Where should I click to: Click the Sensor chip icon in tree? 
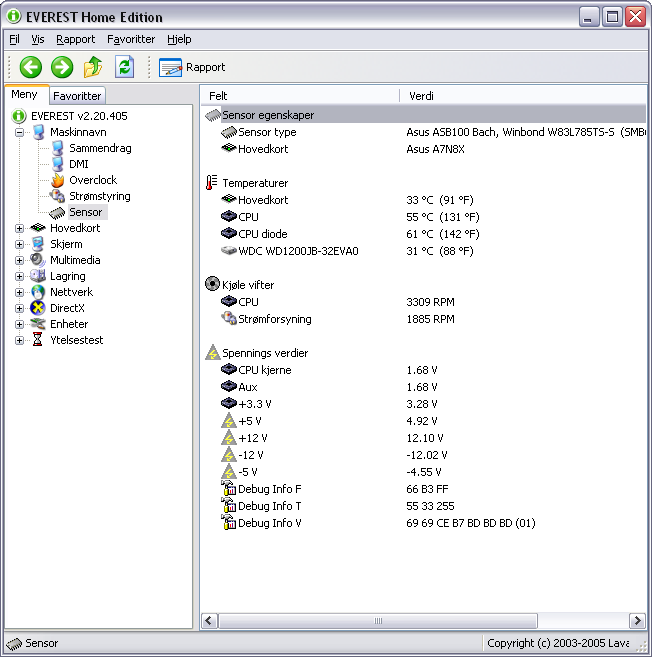point(57,213)
